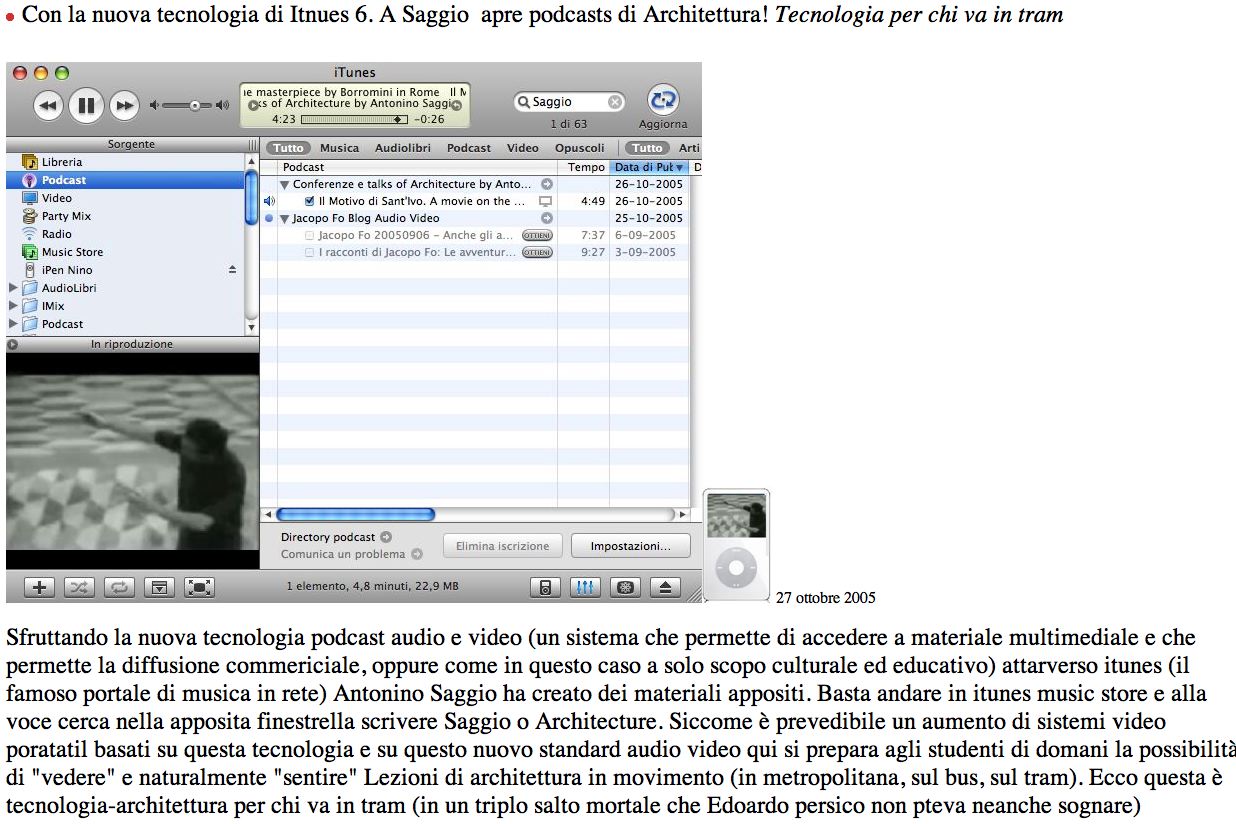The height and width of the screenshot is (824, 1236).
Task: Click the fast-forward next track button
Action: click(x=124, y=105)
